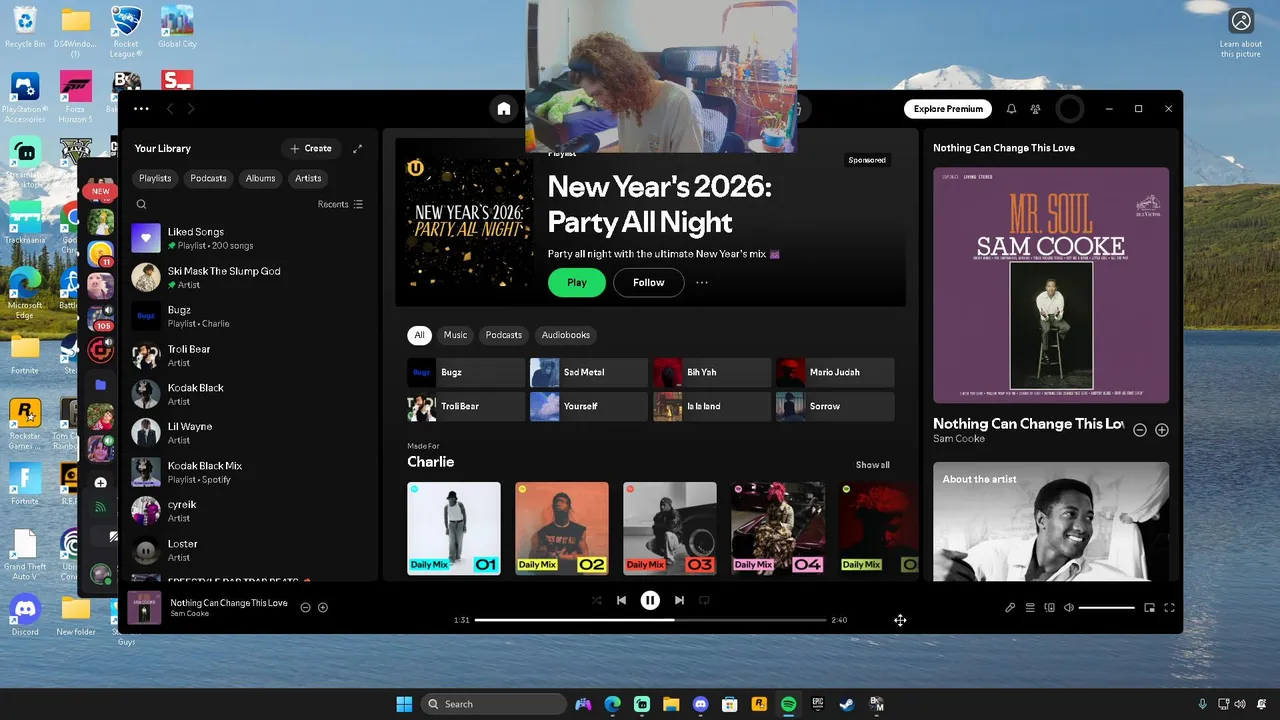Mute the Spotify volume speaker icon
Image resolution: width=1280 pixels, height=720 pixels.
pyautogui.click(x=1069, y=607)
